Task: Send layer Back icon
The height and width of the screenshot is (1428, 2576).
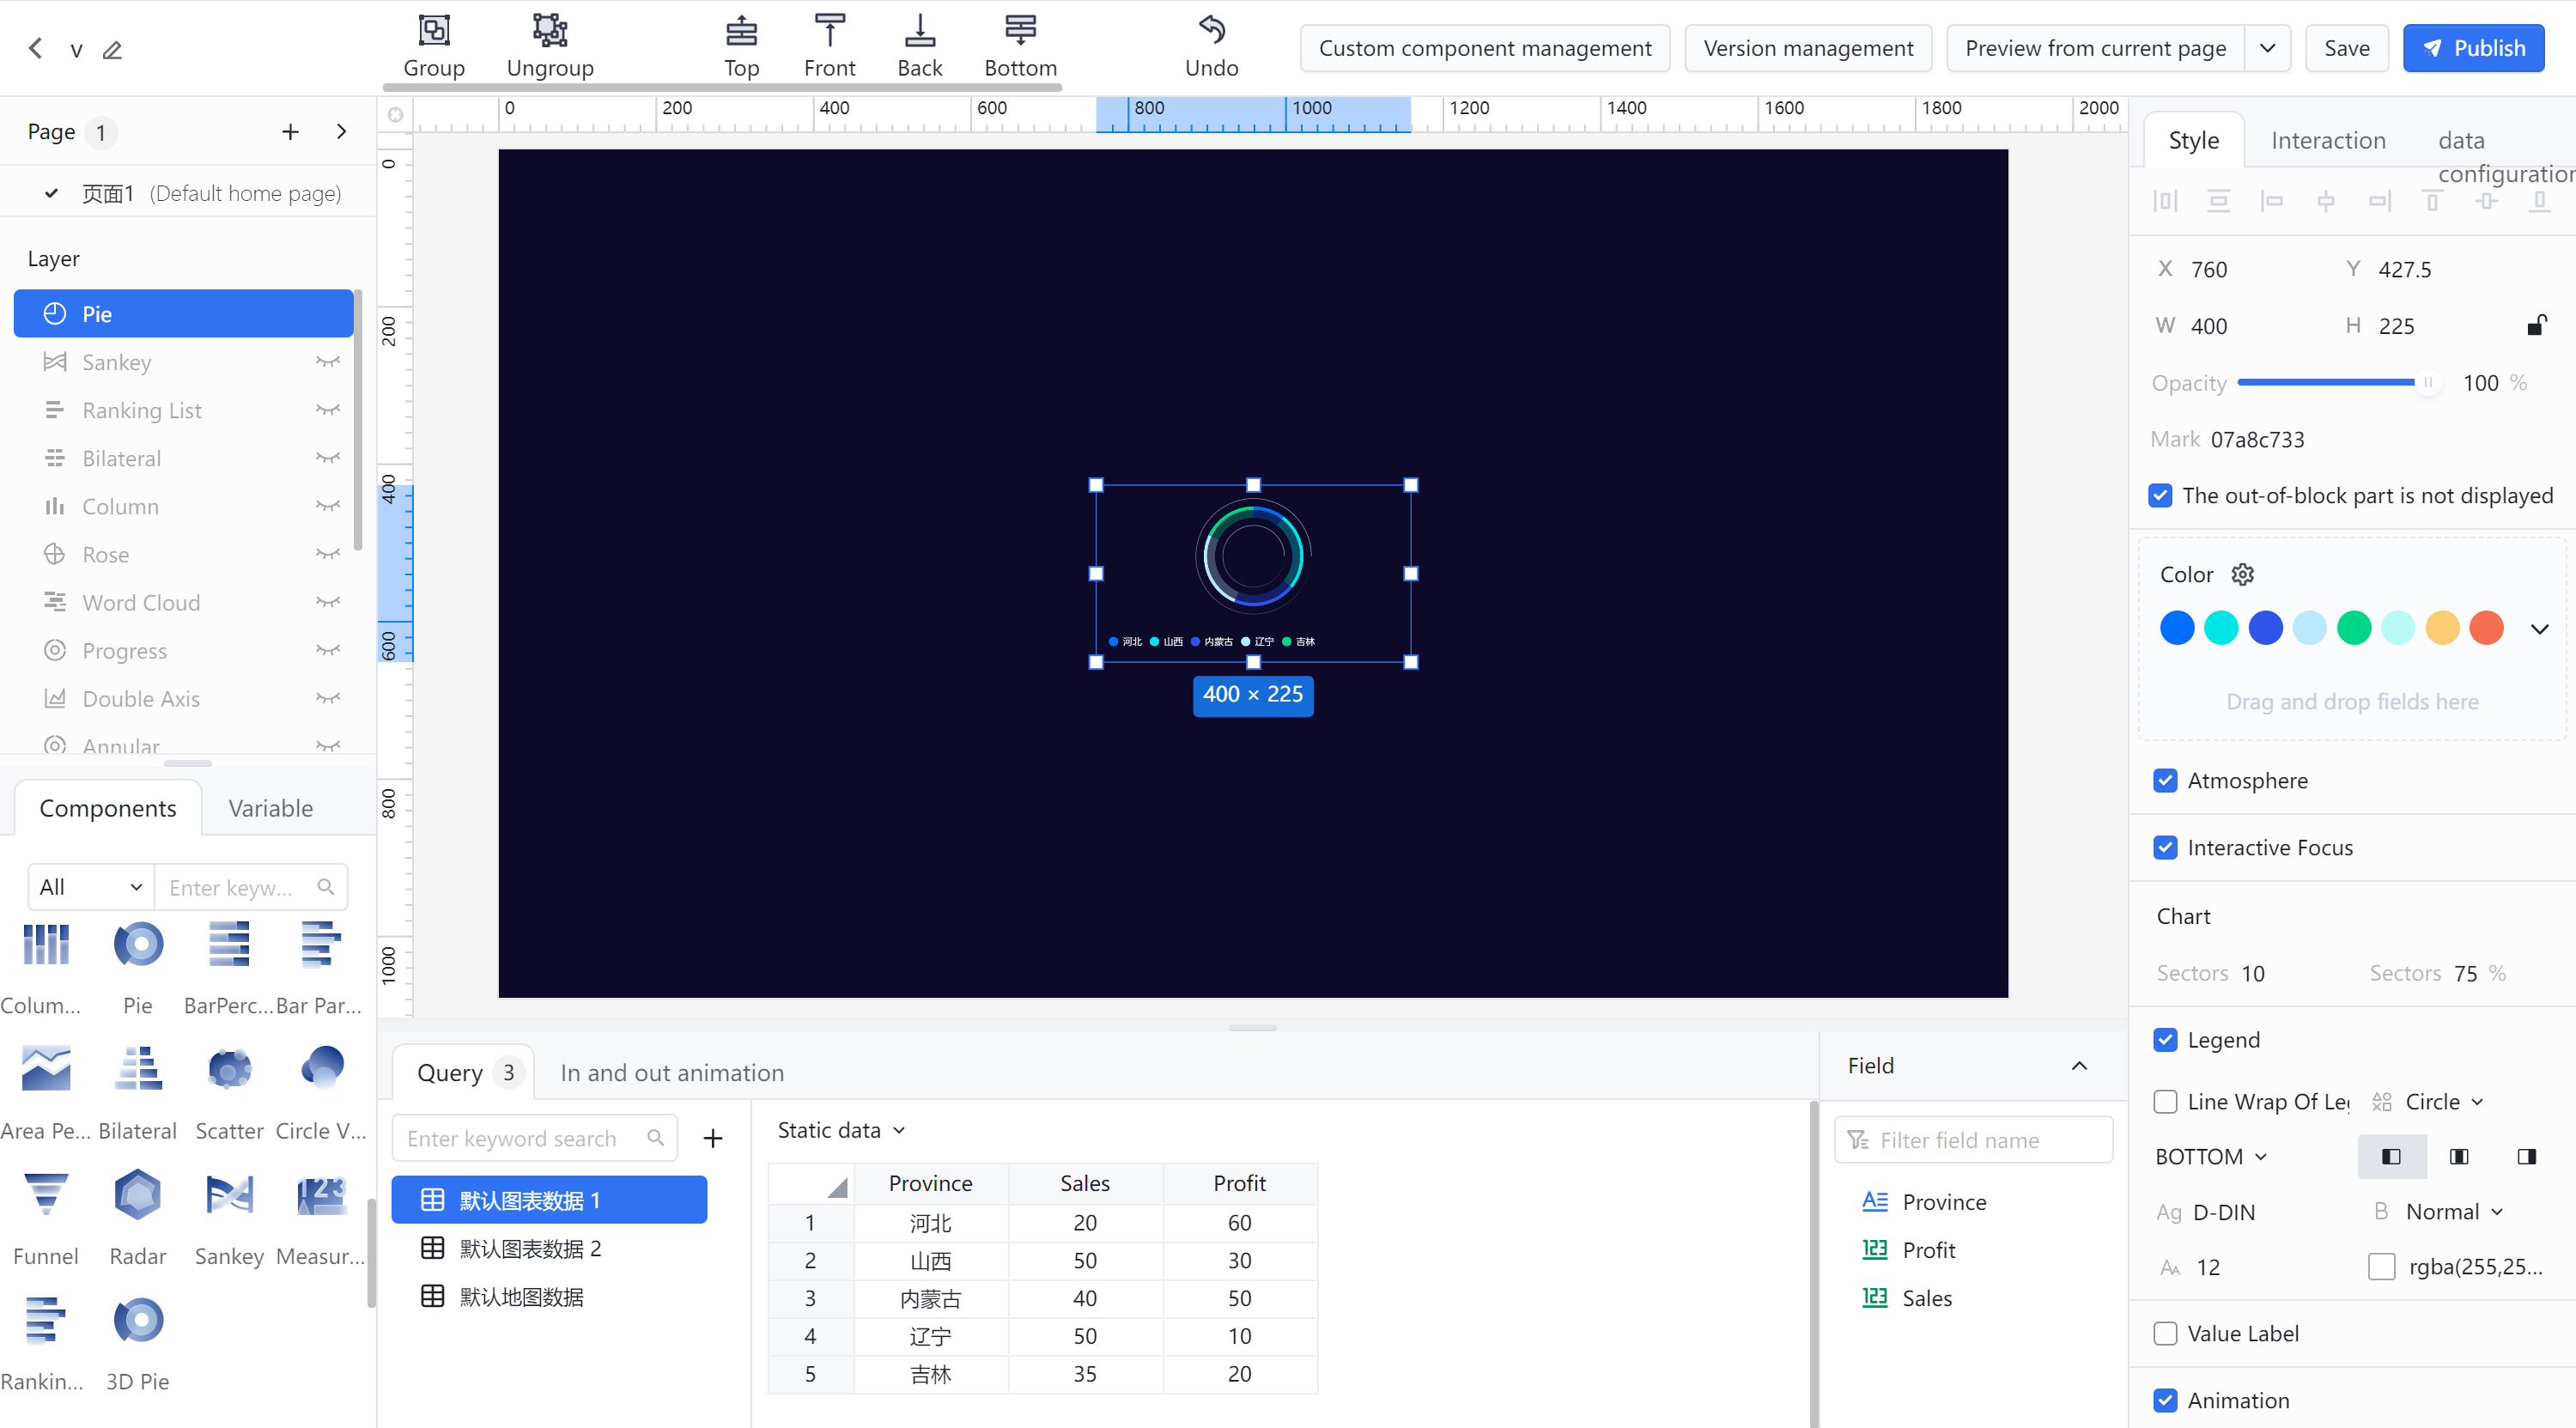Action: (x=919, y=31)
